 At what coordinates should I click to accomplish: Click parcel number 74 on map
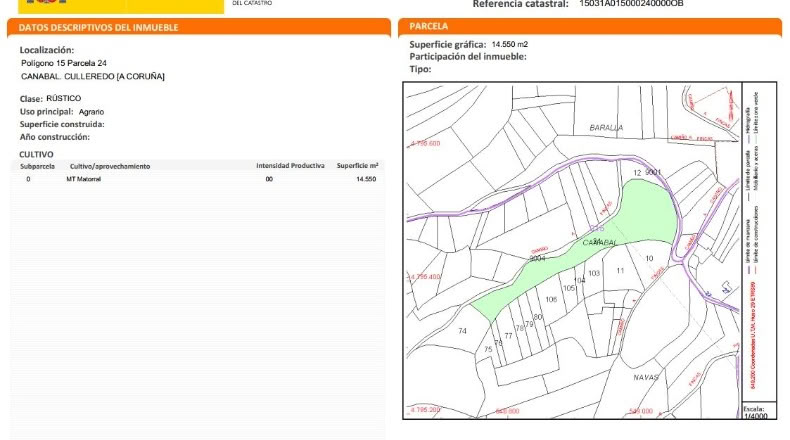pos(463,331)
